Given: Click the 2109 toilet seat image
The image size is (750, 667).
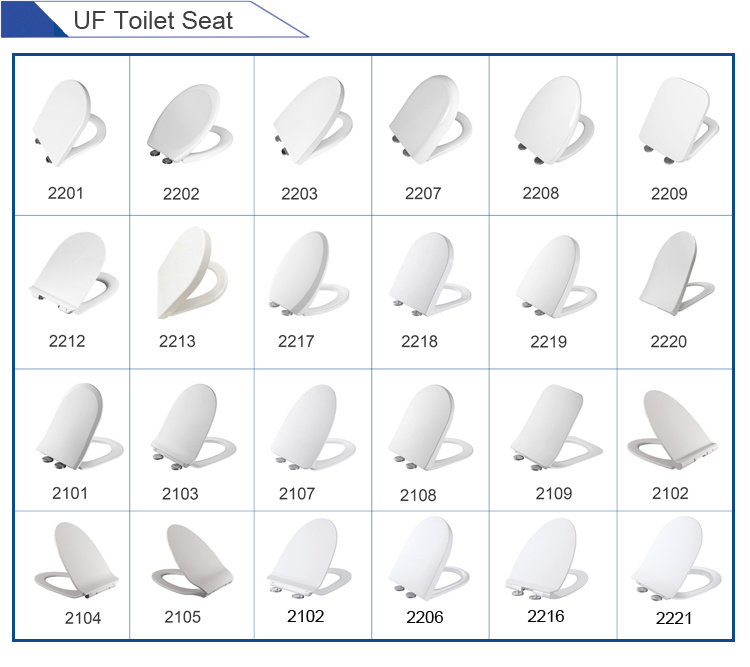Looking at the screenshot, I should (556, 427).
